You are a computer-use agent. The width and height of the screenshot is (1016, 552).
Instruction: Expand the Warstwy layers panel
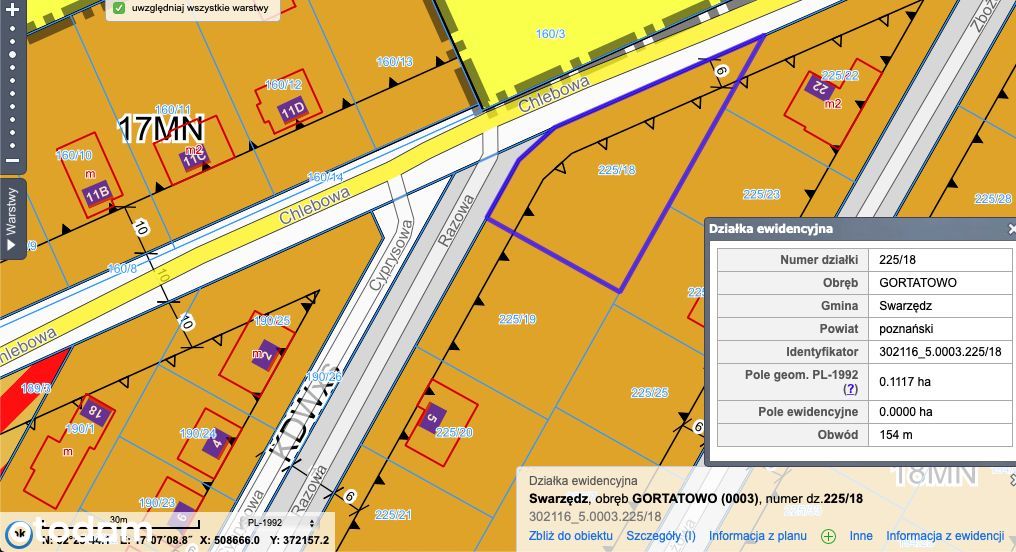pyautogui.click(x=12, y=219)
